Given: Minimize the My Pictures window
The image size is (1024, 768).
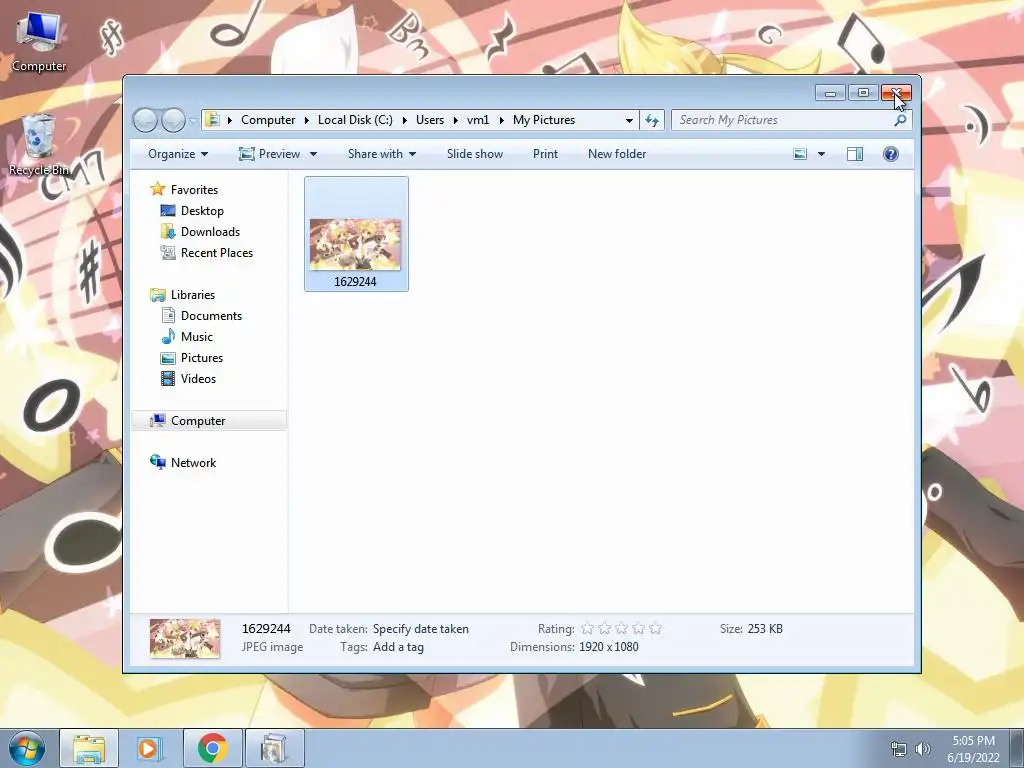Looking at the screenshot, I should [x=830, y=93].
